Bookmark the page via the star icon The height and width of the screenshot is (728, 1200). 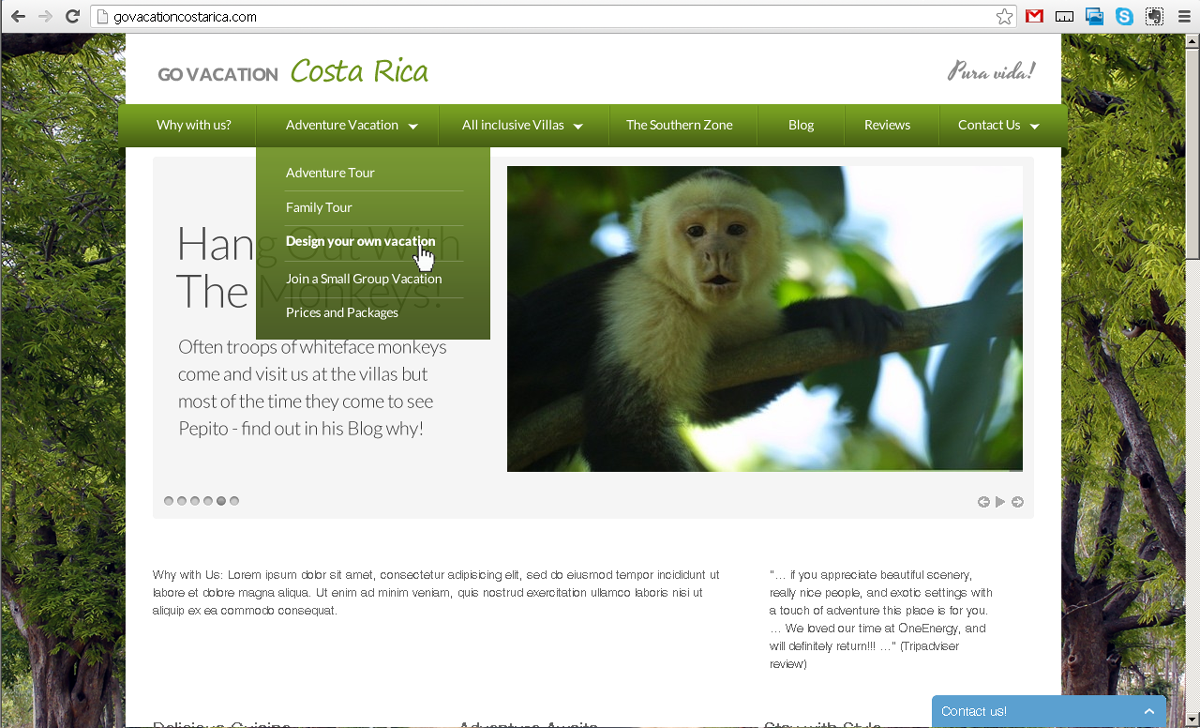click(1002, 15)
